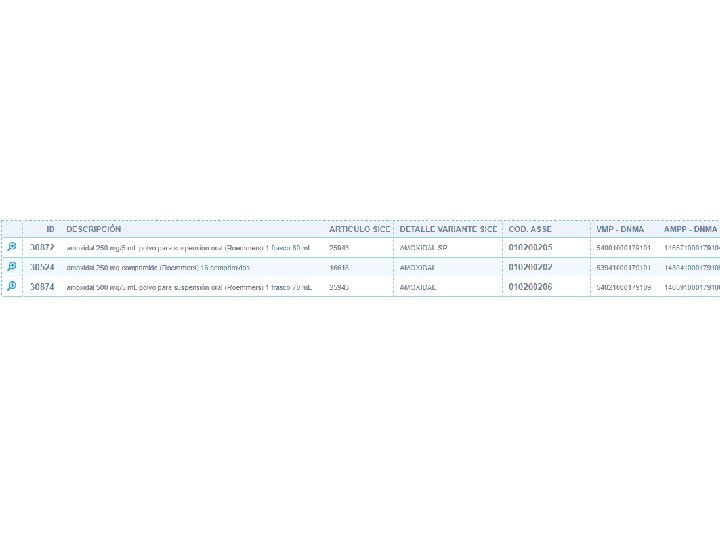Sort by AMPP - DNMA column header
720x540 pixels.
coord(690,229)
